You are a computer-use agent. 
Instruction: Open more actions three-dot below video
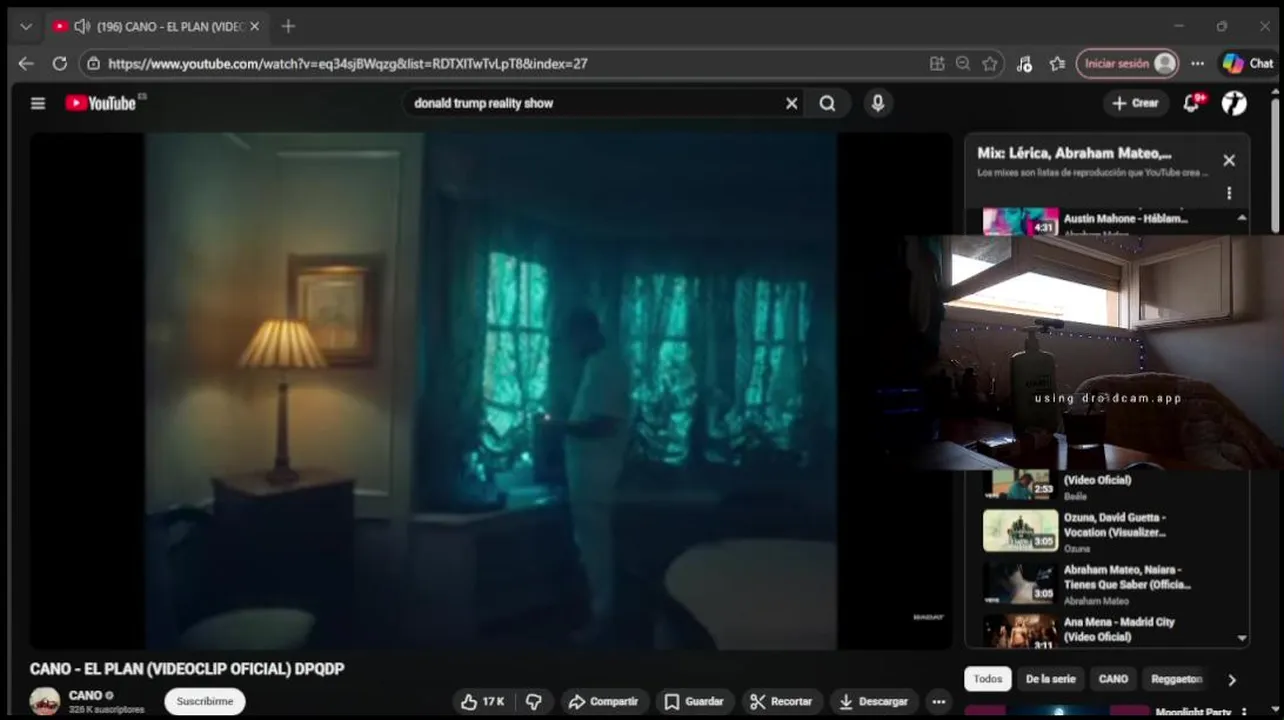pos(938,702)
